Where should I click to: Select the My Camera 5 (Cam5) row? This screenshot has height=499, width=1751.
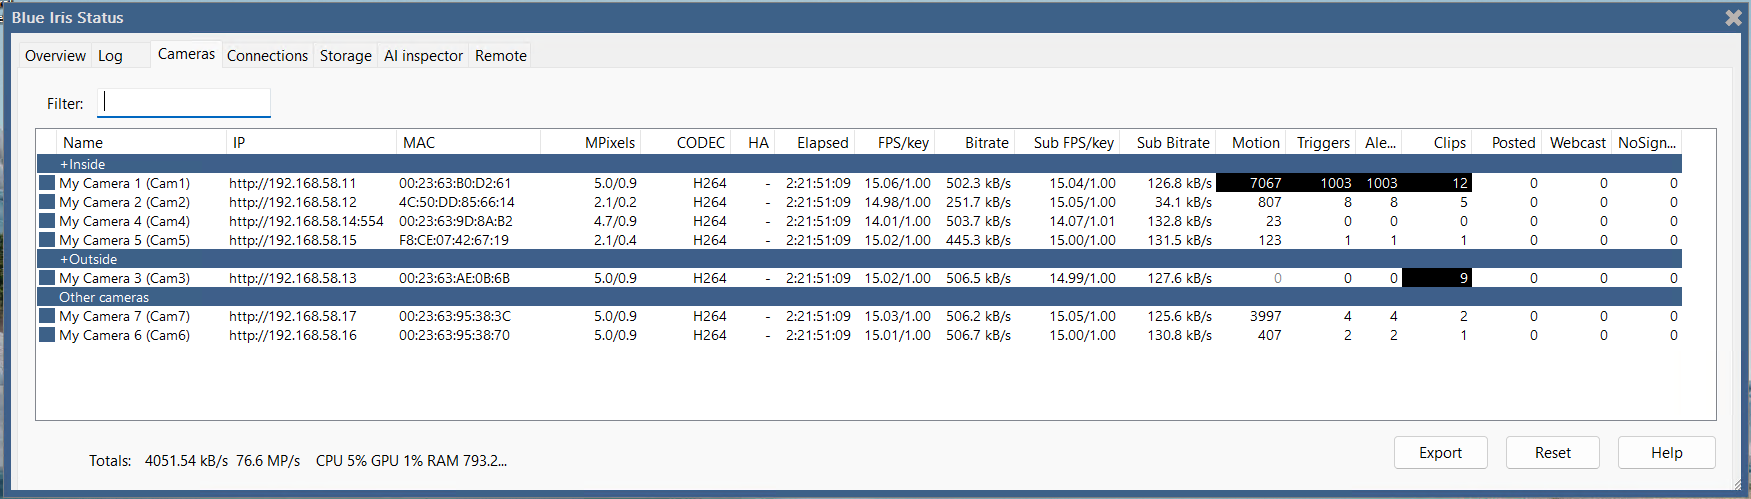(859, 240)
